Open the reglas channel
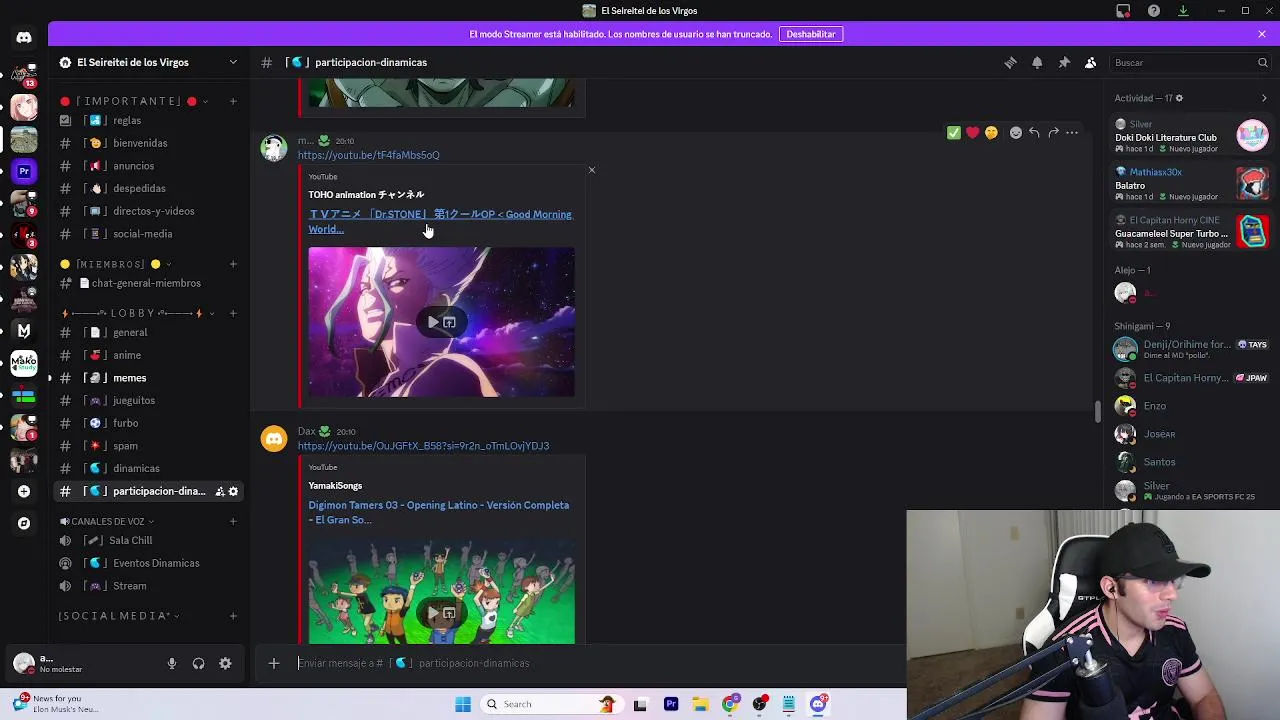1280x720 pixels. (x=148, y=120)
